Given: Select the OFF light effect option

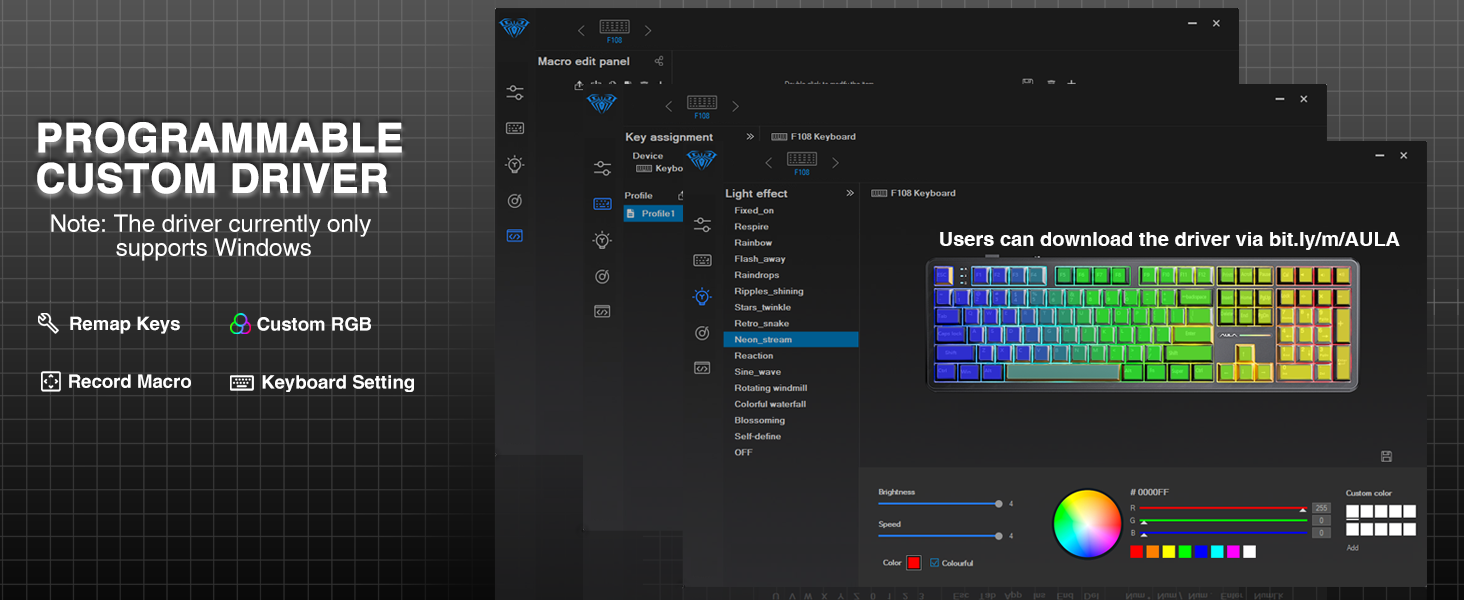Looking at the screenshot, I should [743, 452].
